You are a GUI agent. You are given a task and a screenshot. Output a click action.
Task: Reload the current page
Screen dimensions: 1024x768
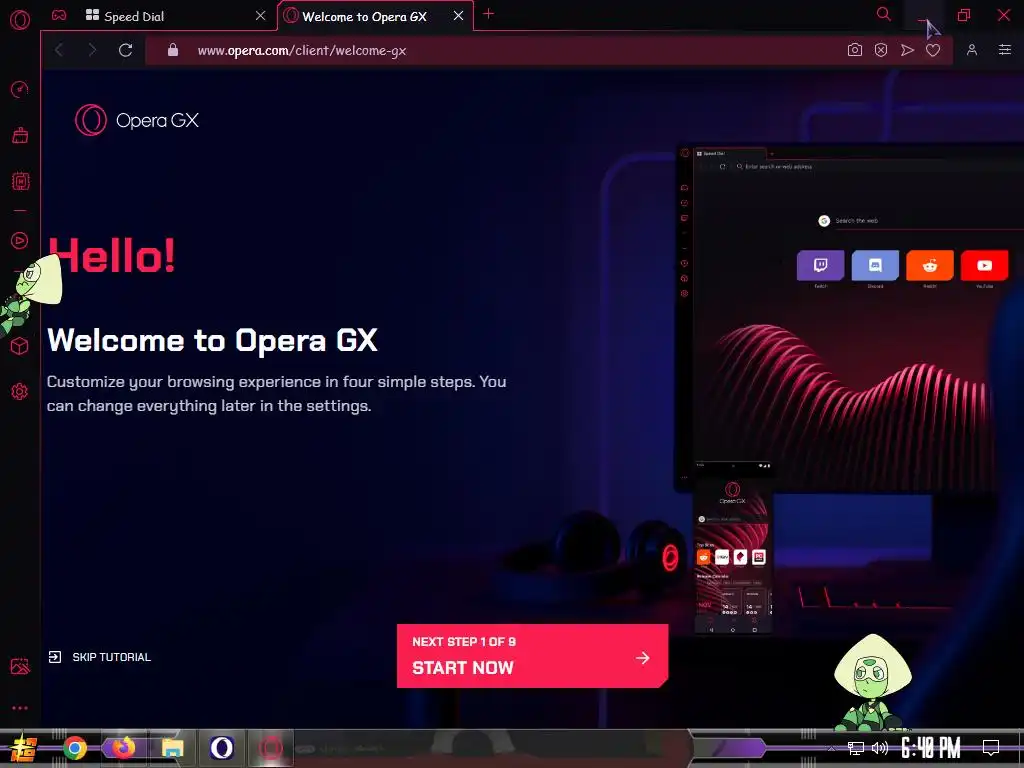[x=125, y=50]
